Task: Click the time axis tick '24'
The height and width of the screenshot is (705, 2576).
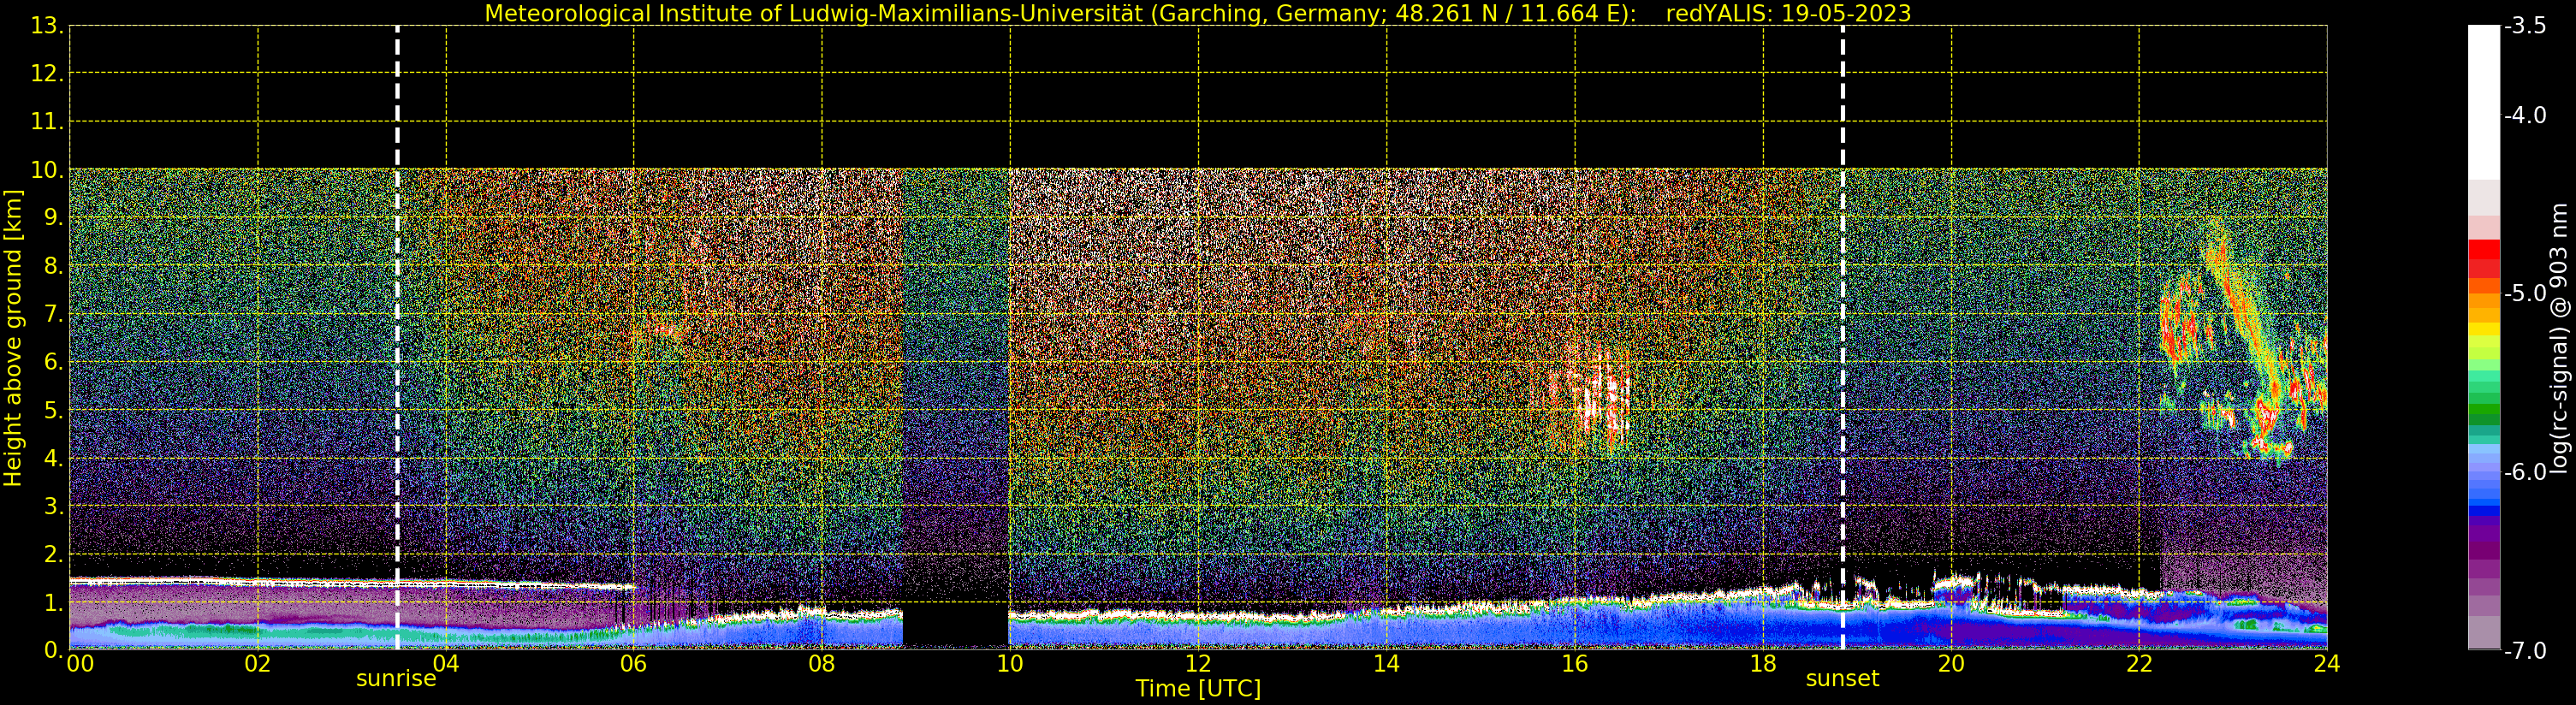Action: [x=2327, y=664]
